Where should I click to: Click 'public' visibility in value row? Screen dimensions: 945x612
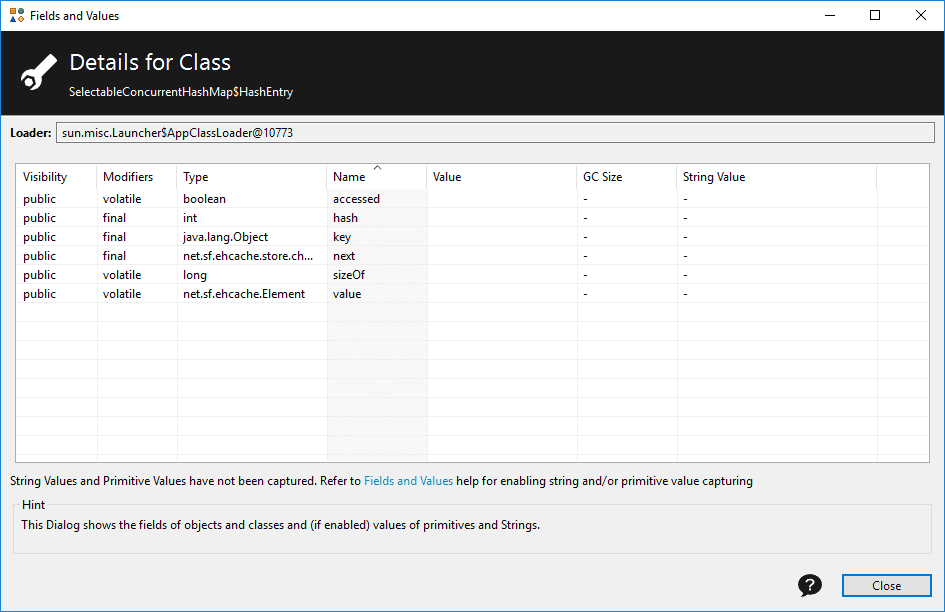click(x=39, y=294)
